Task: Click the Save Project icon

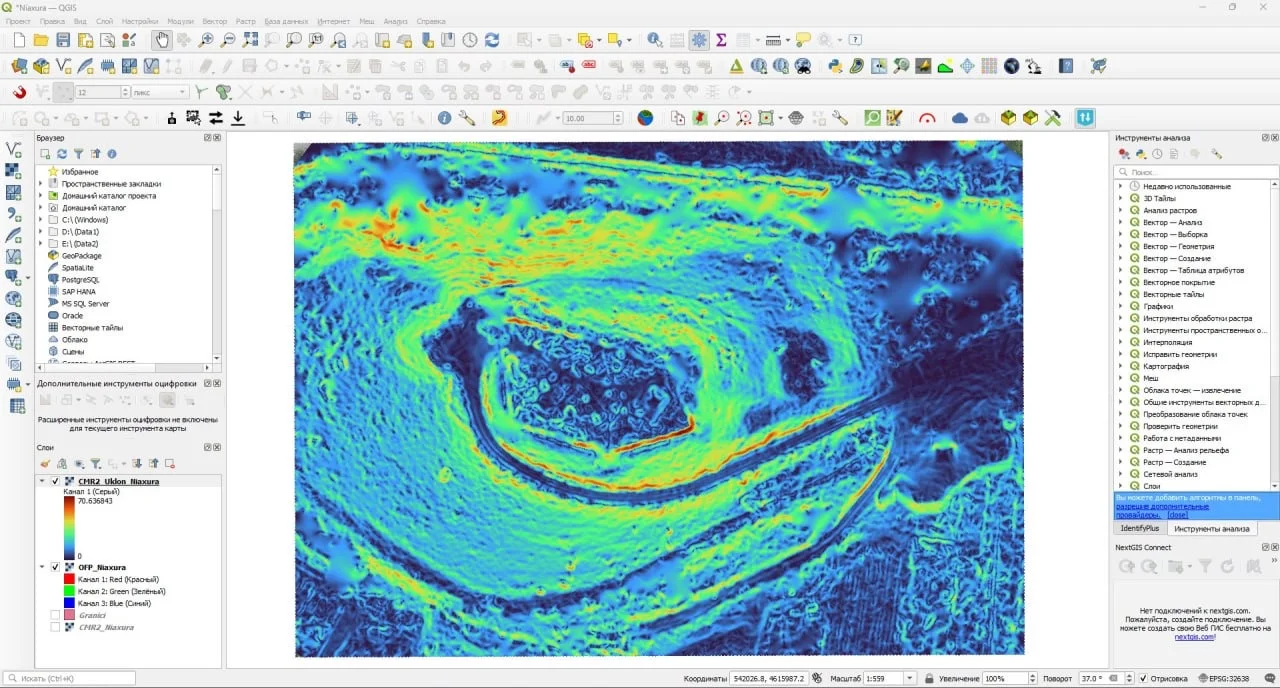Action: click(62, 40)
